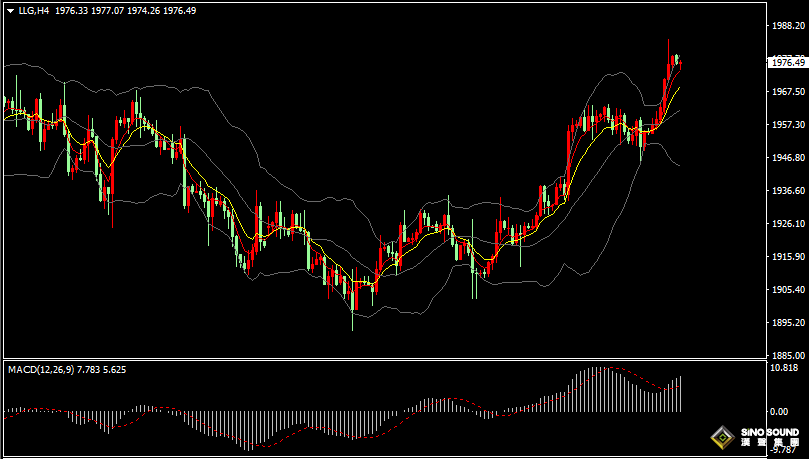
Task: Click the MACD(12,26,9) indicator label
Action: [x=38, y=370]
